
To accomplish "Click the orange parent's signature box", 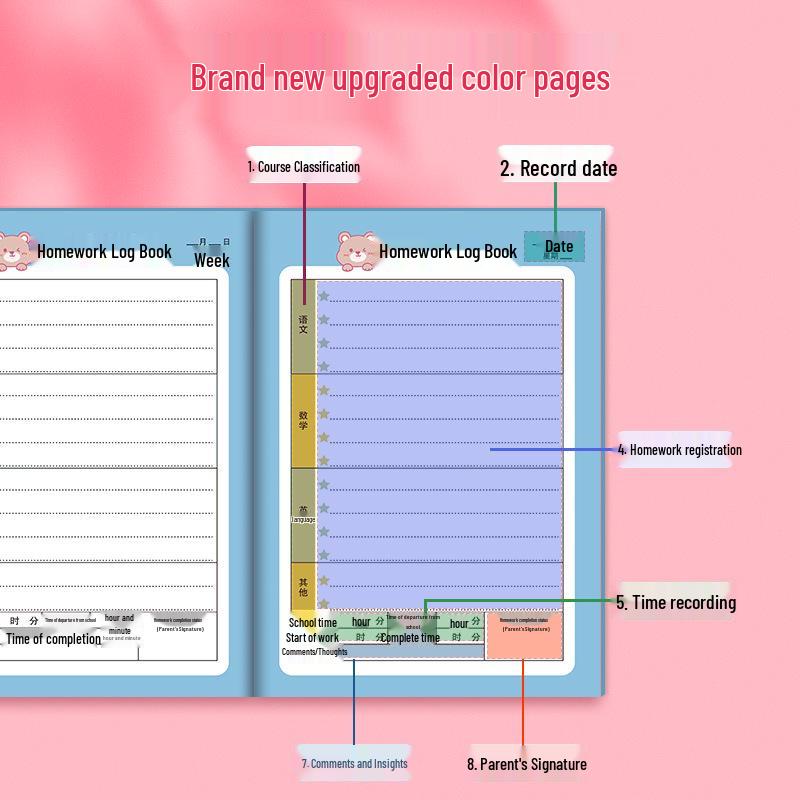I will 524,636.
